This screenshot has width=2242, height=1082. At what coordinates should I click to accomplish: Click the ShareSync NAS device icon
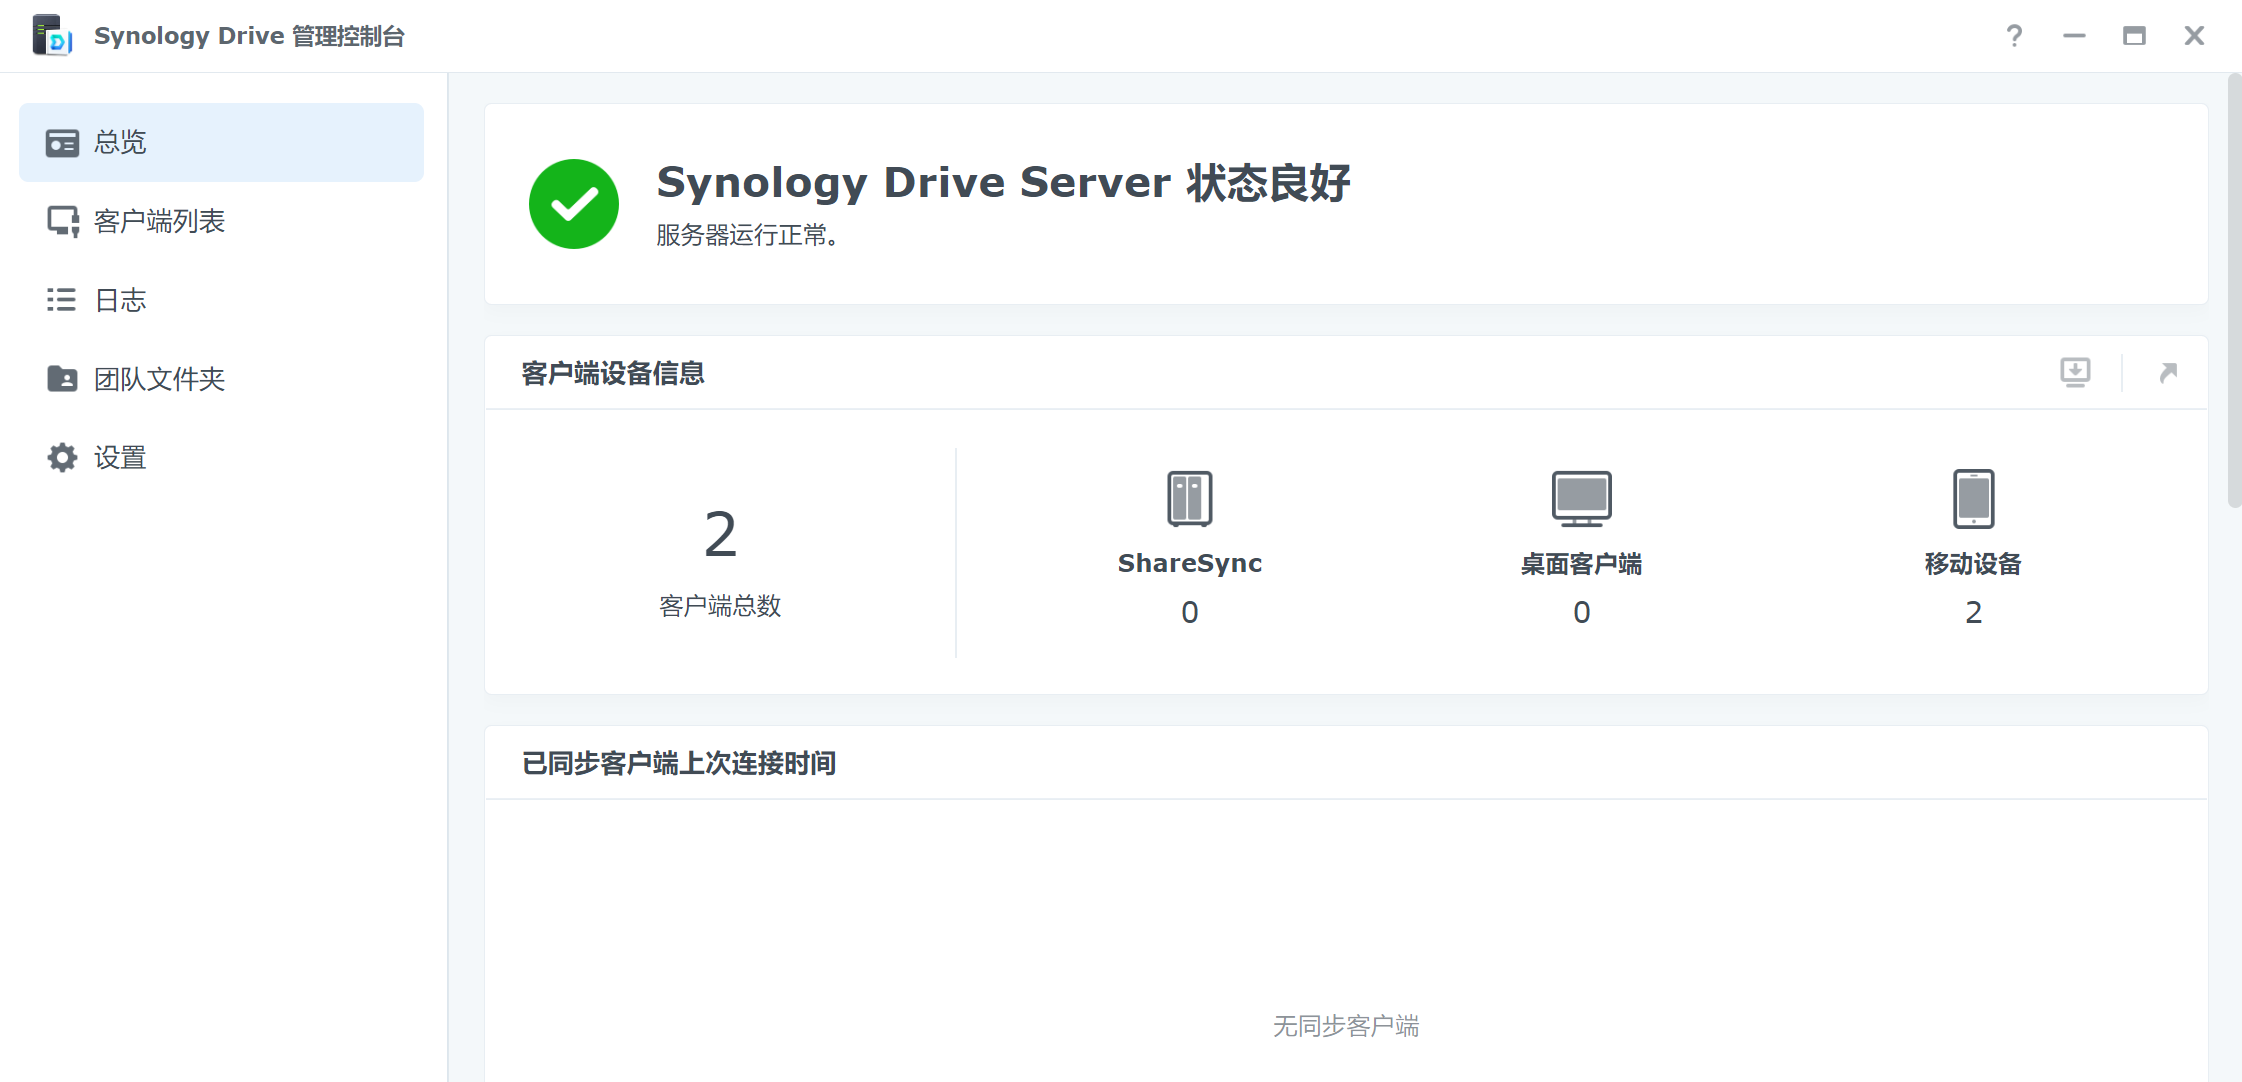(x=1189, y=498)
